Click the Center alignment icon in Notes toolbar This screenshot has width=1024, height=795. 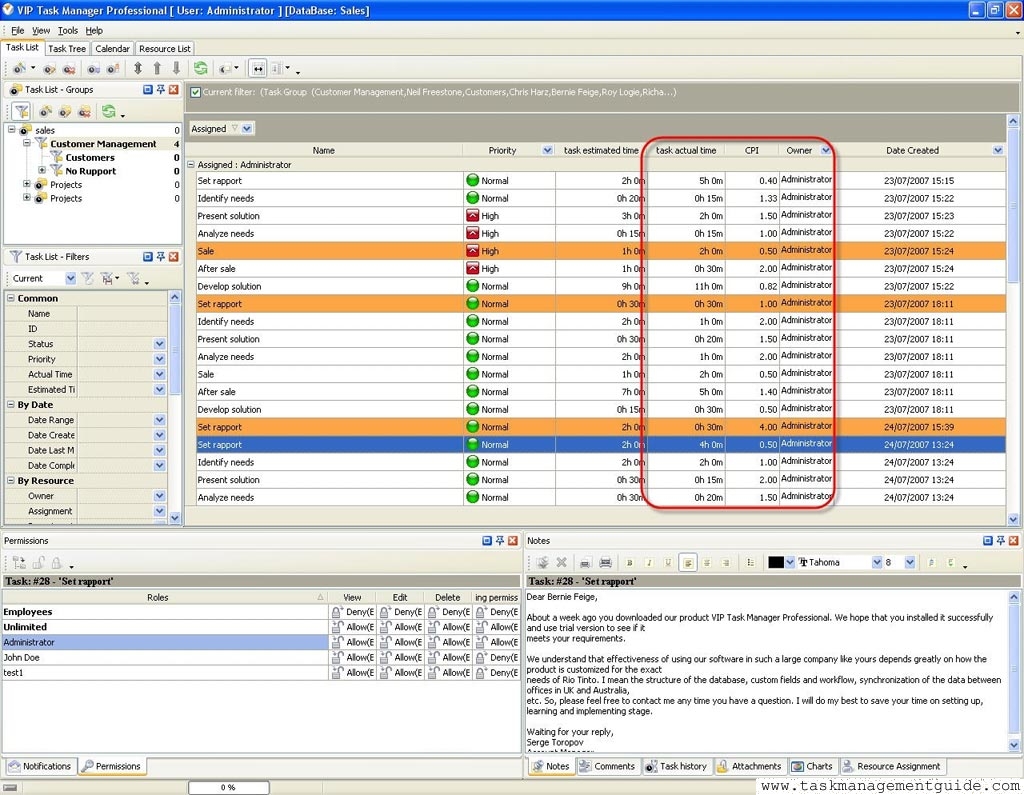pos(707,562)
